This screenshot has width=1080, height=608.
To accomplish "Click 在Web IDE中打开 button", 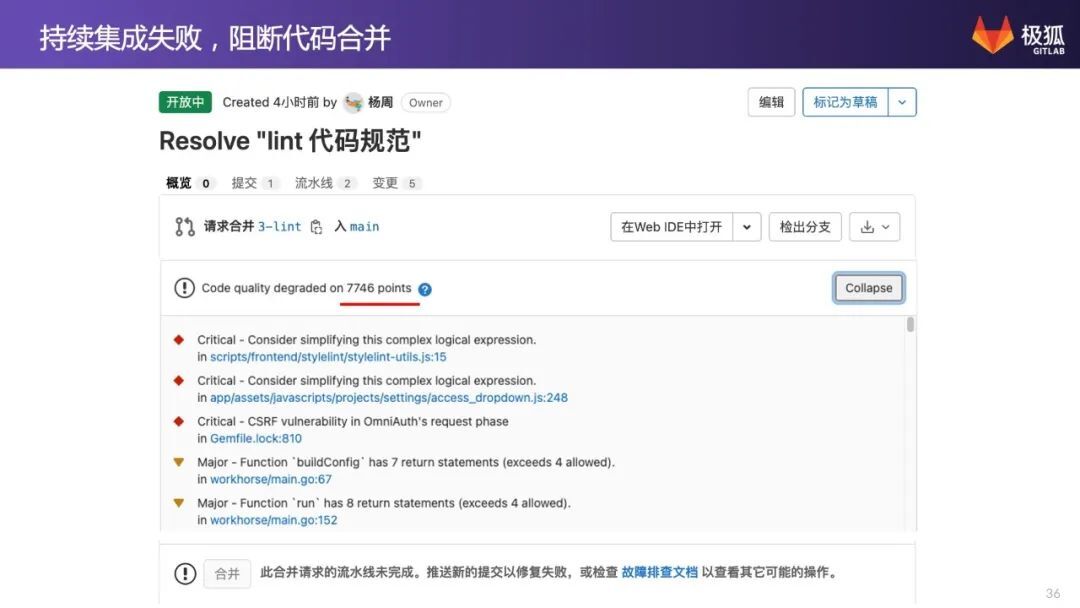I will 672,227.
